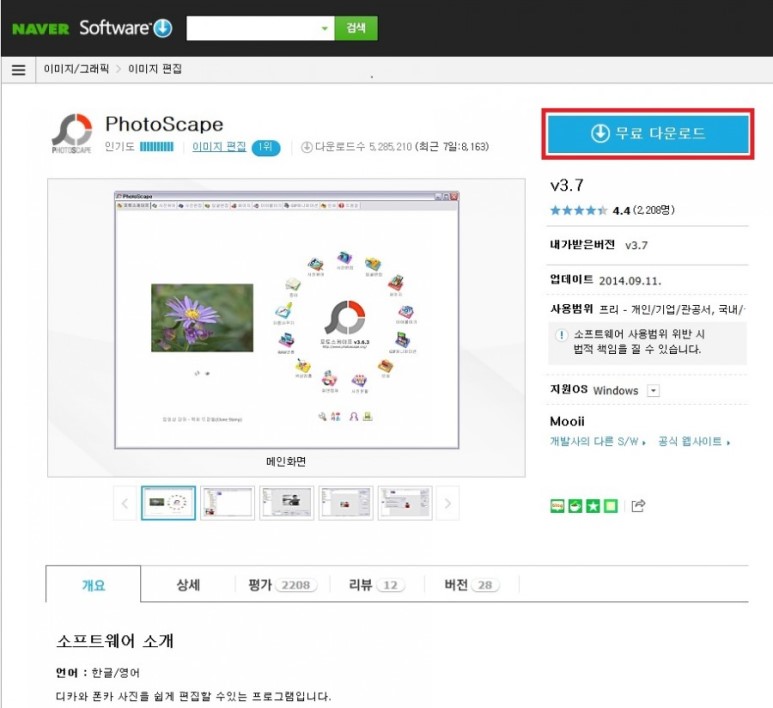773x708 pixels.
Task: Select the fourth screenshot thumbnail
Action: pyautogui.click(x=346, y=503)
